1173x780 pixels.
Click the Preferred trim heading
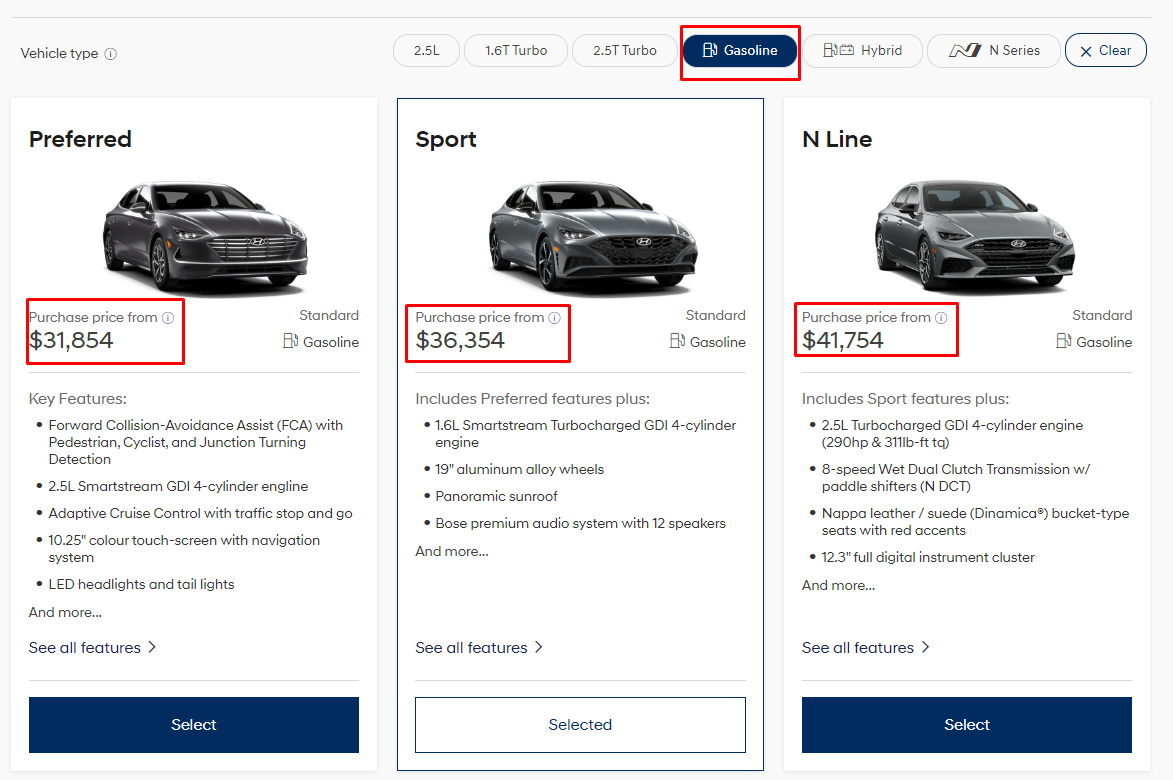pos(80,139)
